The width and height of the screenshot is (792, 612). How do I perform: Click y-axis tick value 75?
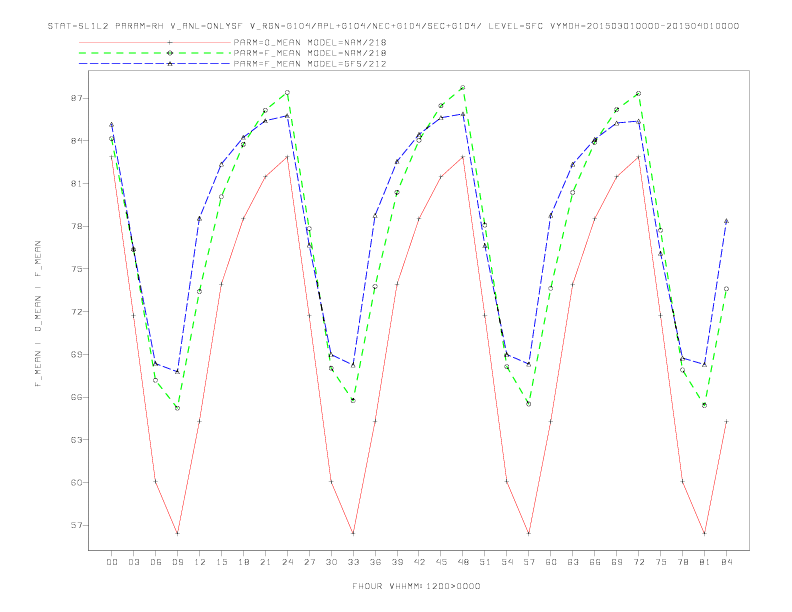77,269
